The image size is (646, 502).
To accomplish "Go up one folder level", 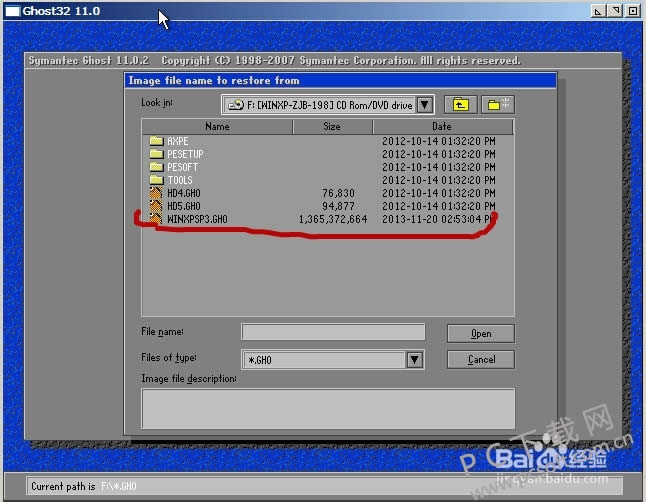I will tap(459, 104).
